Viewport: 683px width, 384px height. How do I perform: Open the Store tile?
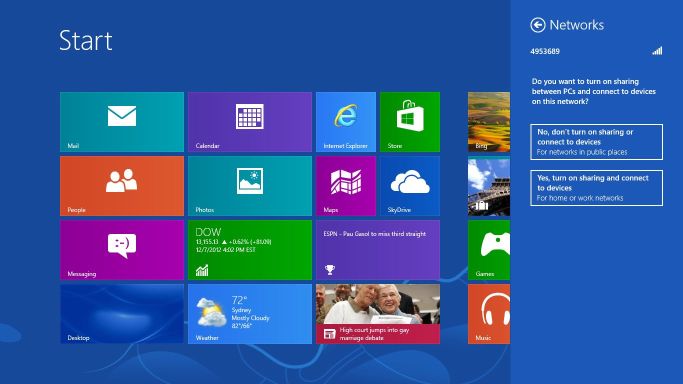(410, 122)
